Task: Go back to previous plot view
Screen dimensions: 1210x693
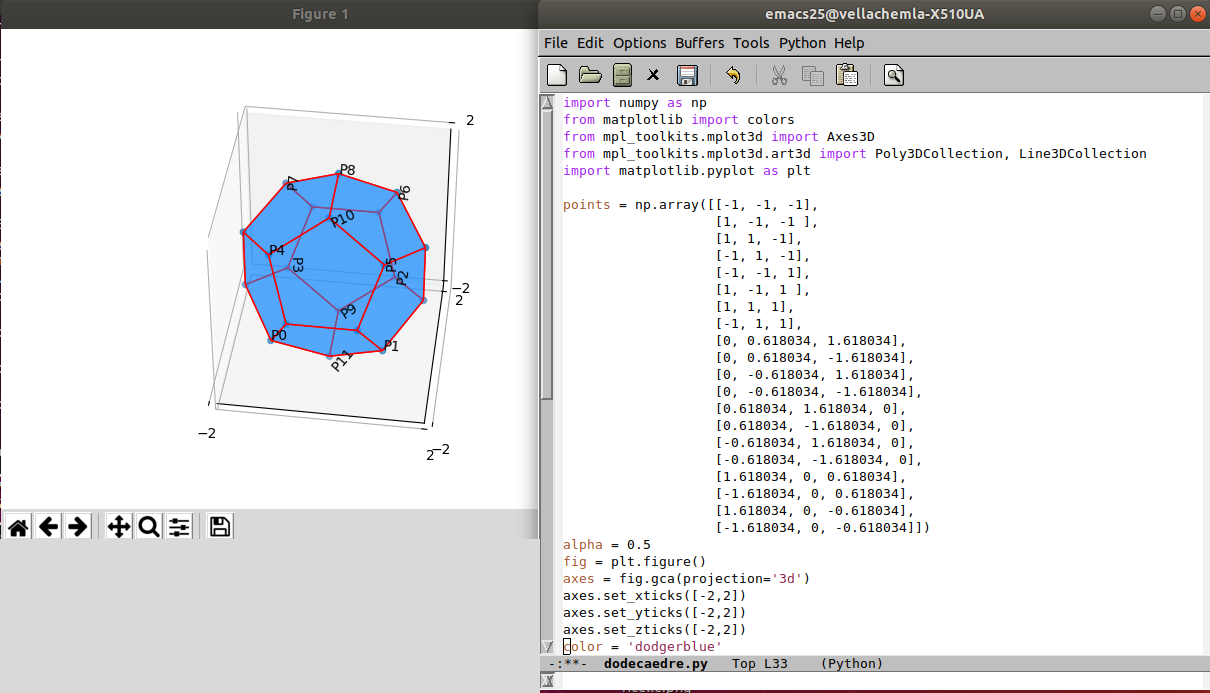Action: (48, 526)
